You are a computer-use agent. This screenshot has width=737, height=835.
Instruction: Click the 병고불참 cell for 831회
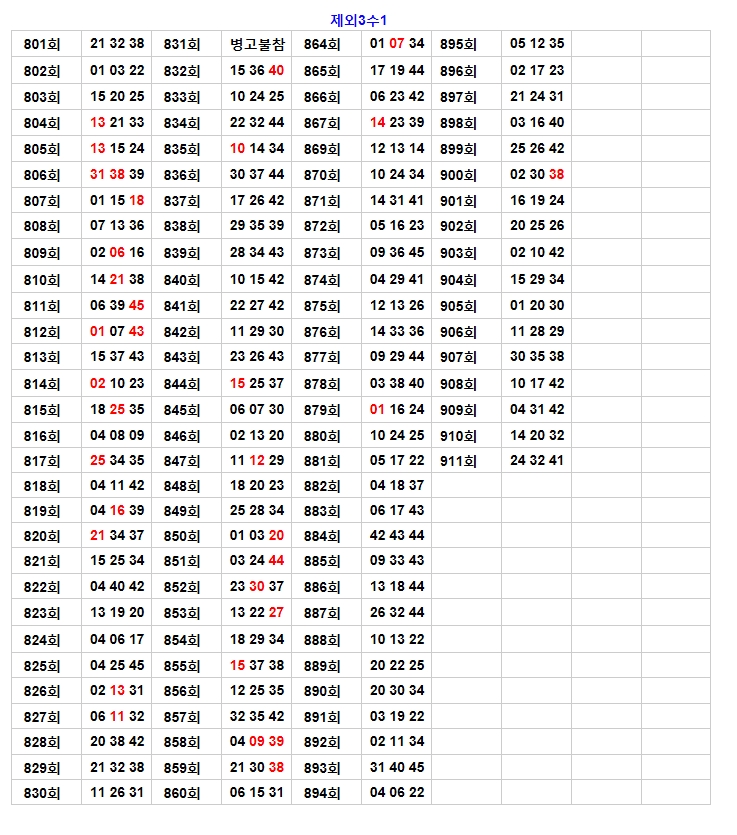257,44
